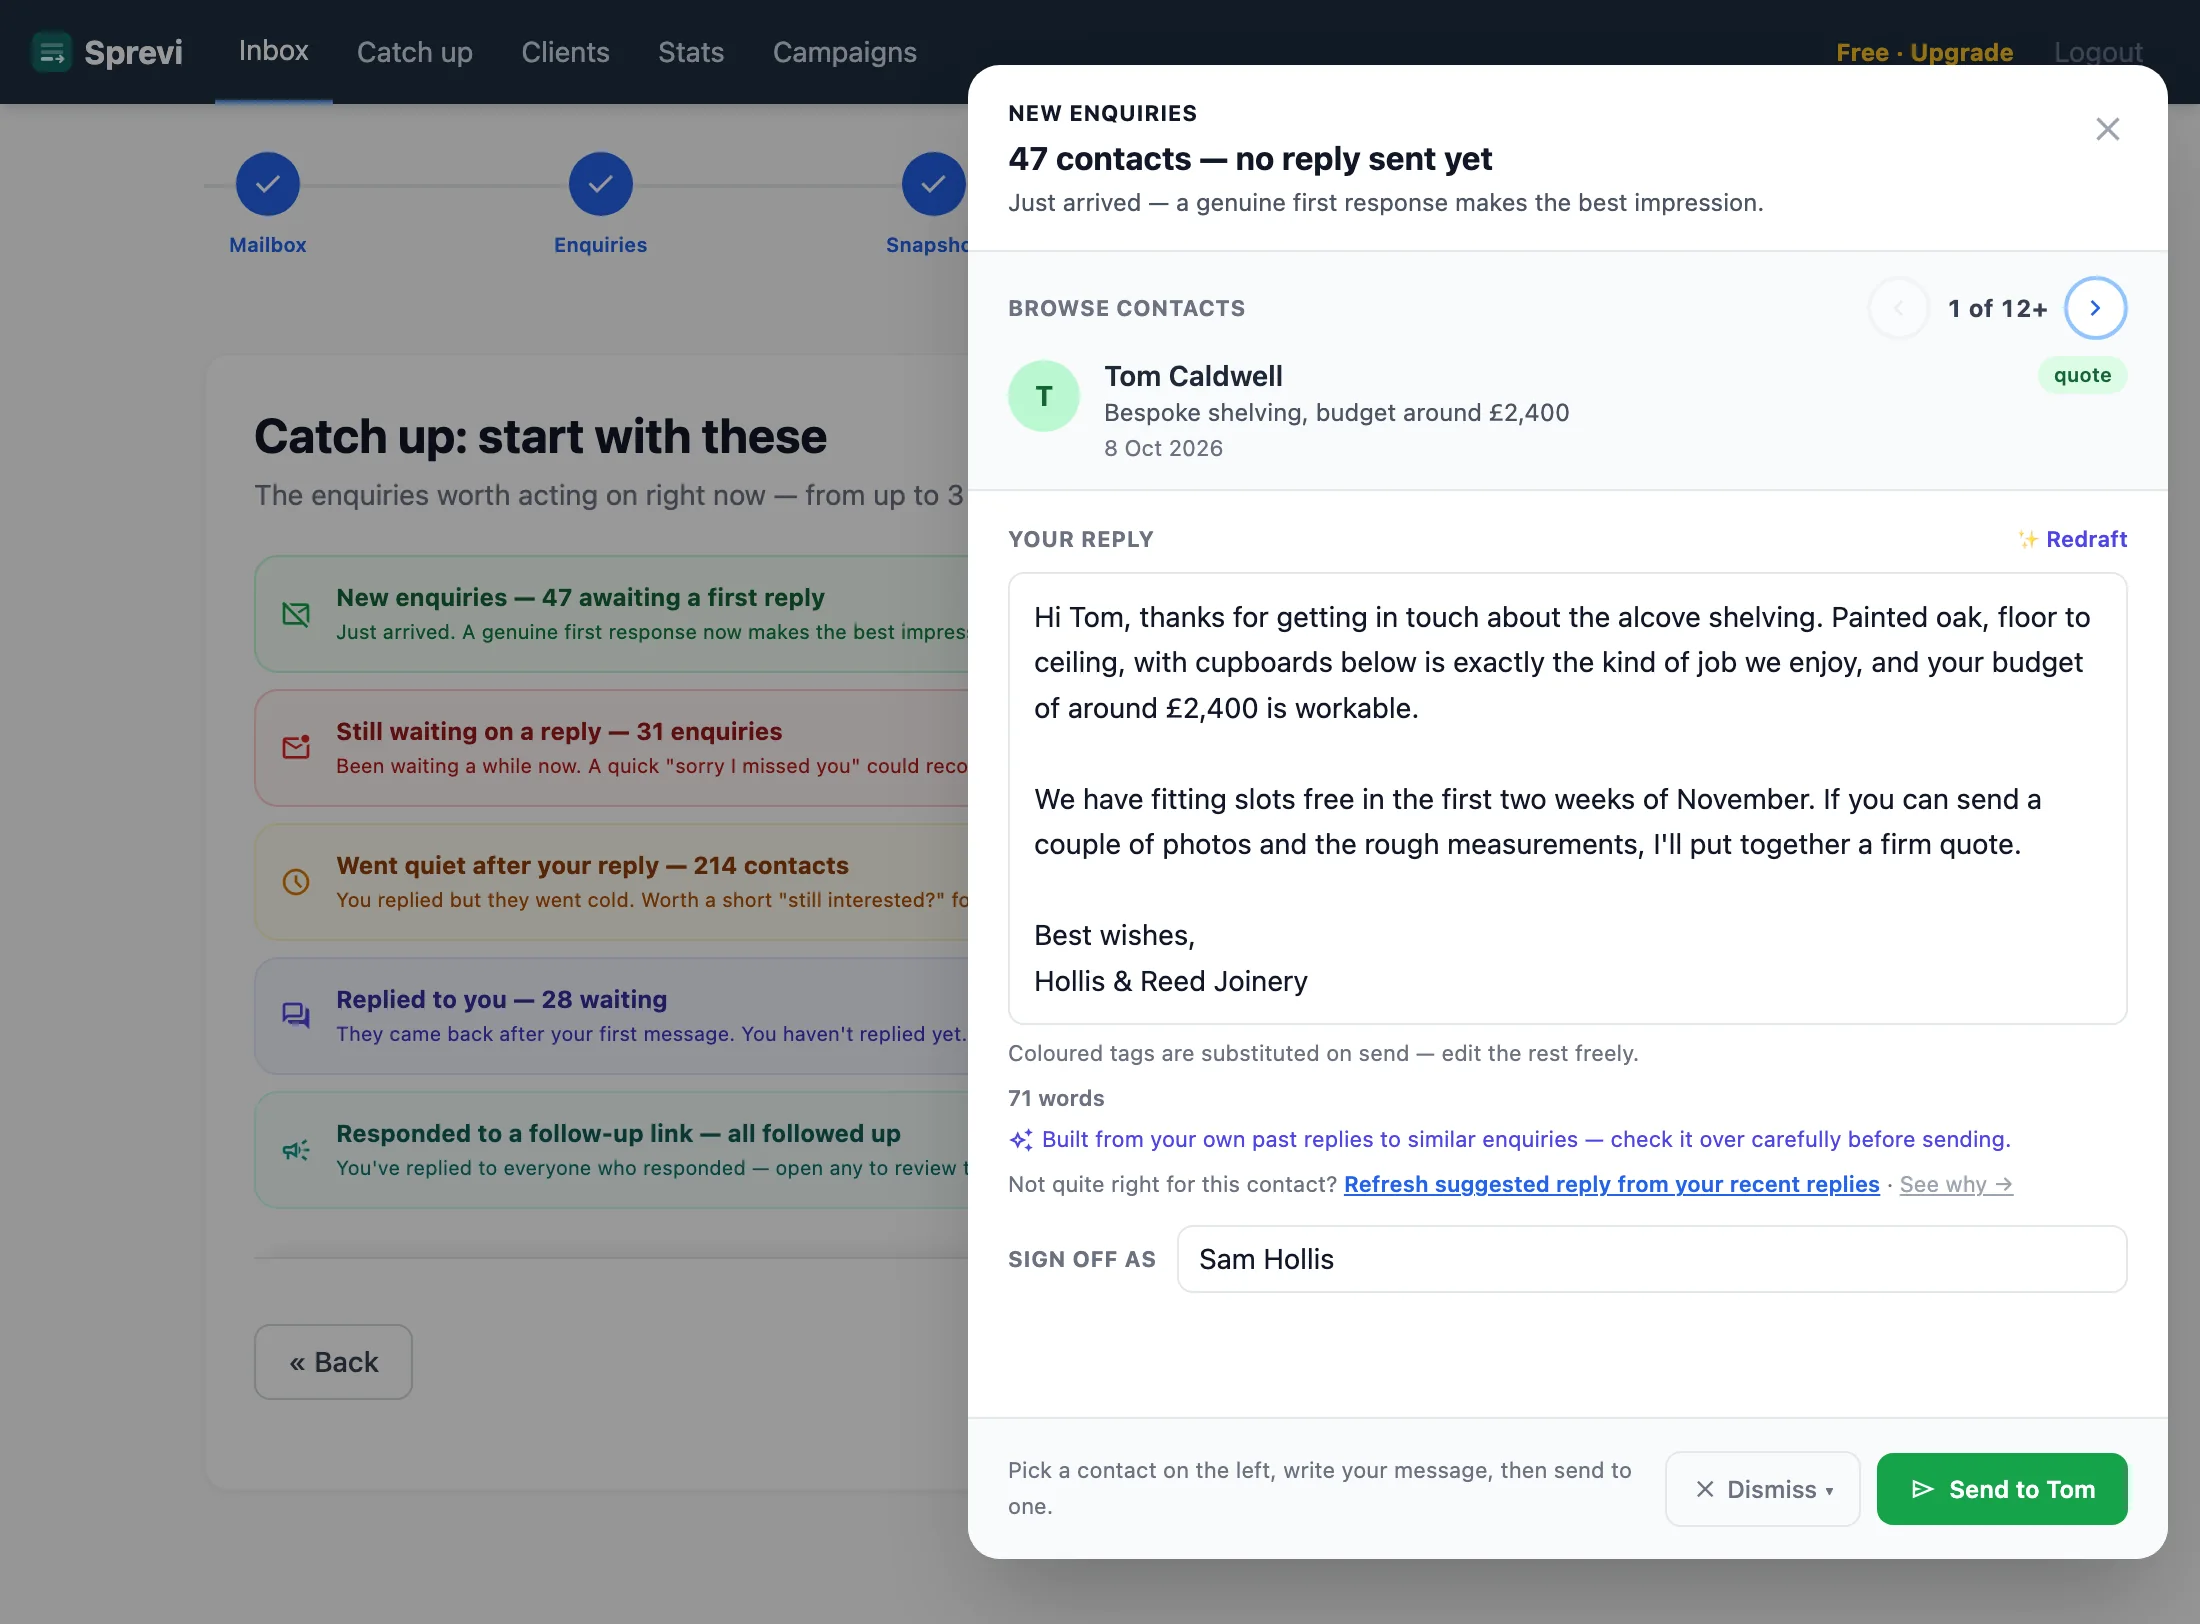Screen dimensions: 2200x1624
Task: Click the Sign off as field
Action: pyautogui.click(x=1652, y=1259)
